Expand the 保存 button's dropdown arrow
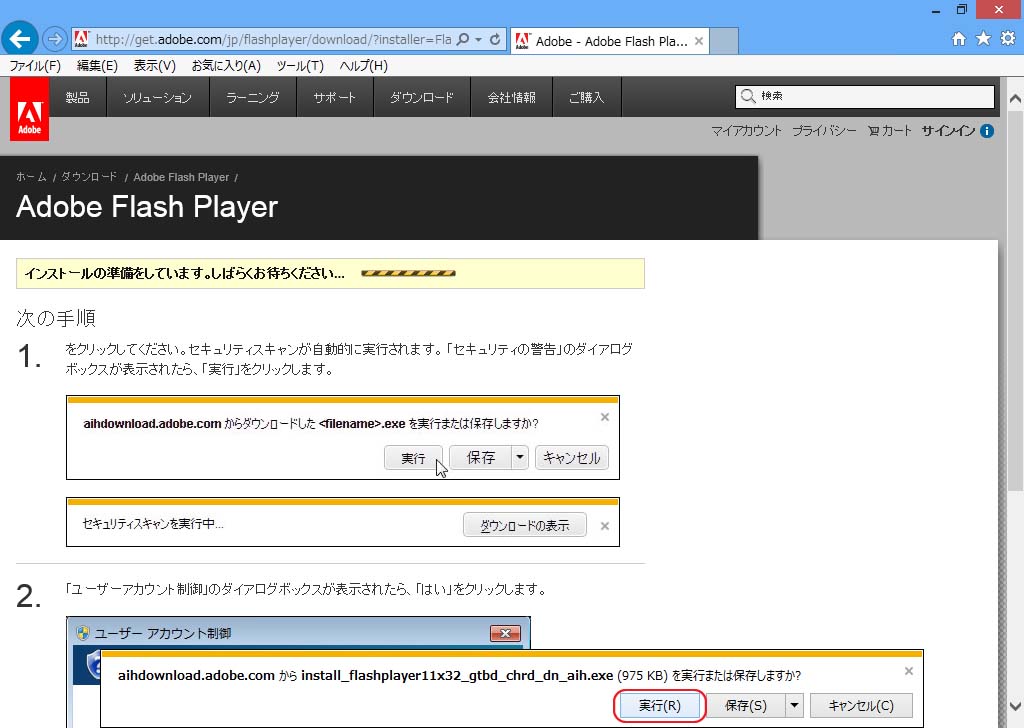 click(x=521, y=457)
